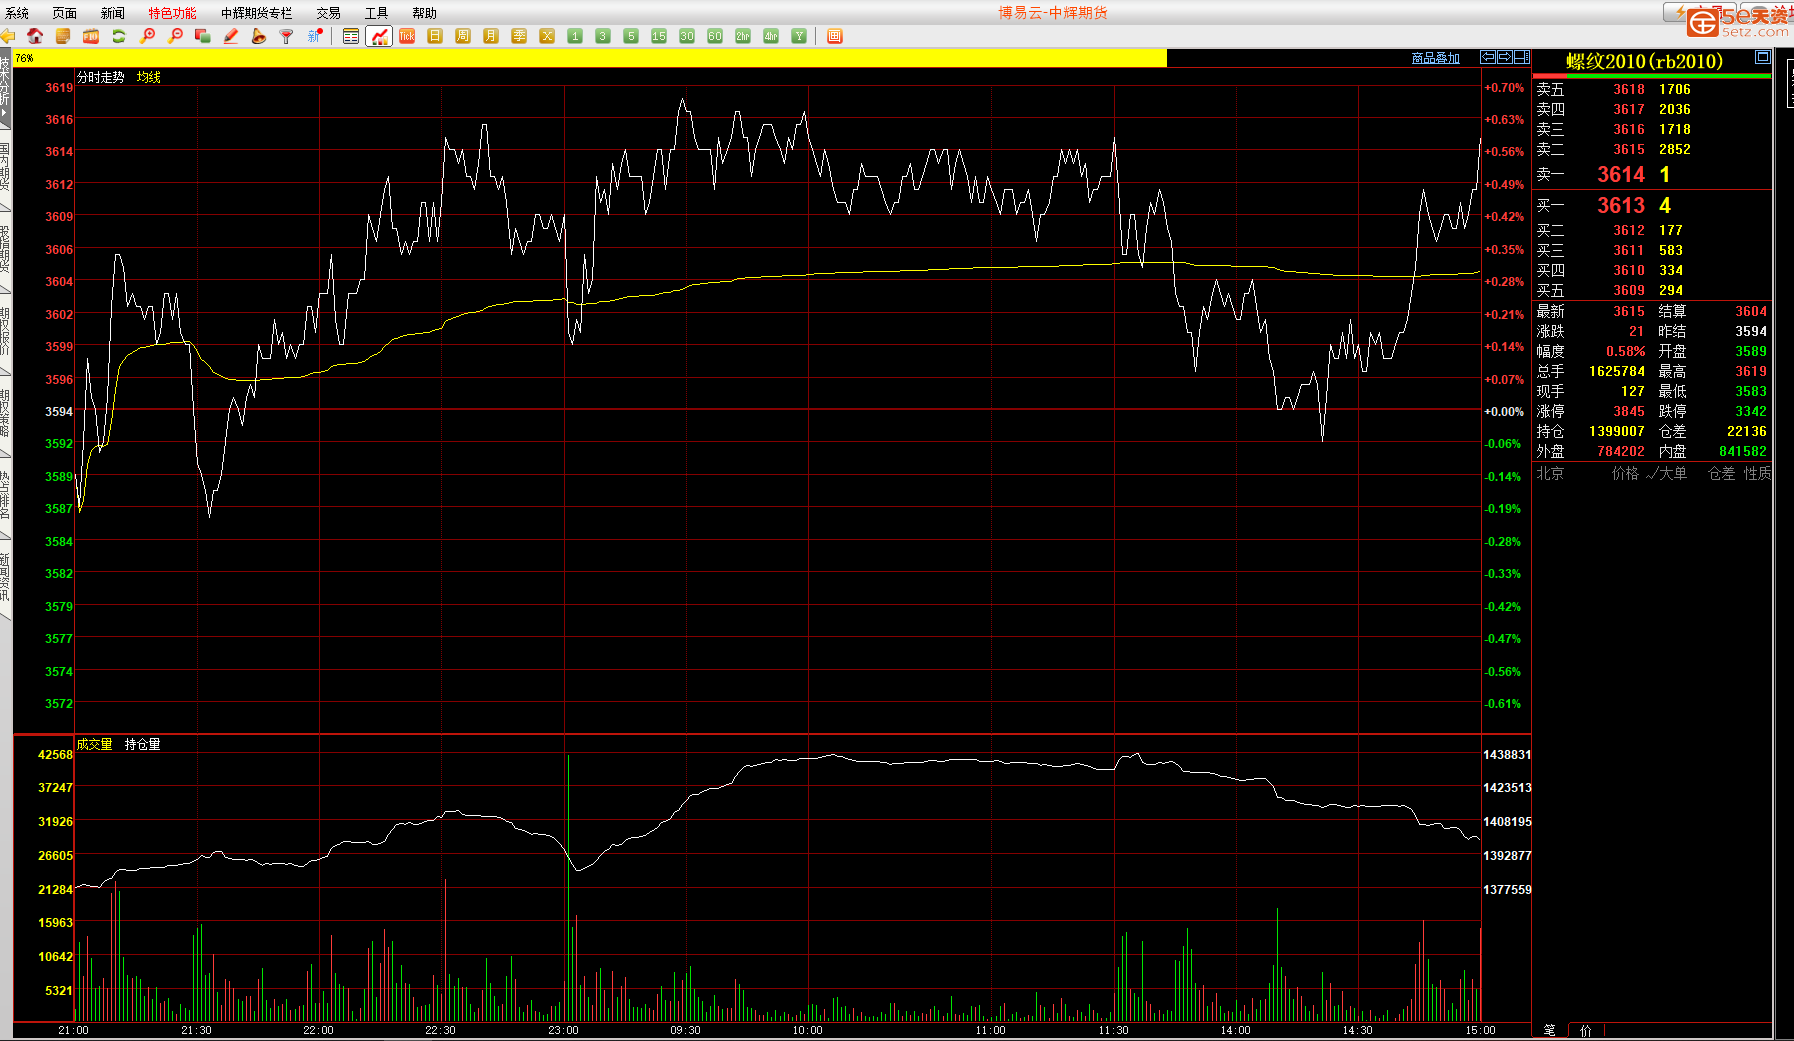This screenshot has width=1794, height=1041.
Task: Switch to 新闻资讯 sidebar tab
Action: tap(5, 577)
